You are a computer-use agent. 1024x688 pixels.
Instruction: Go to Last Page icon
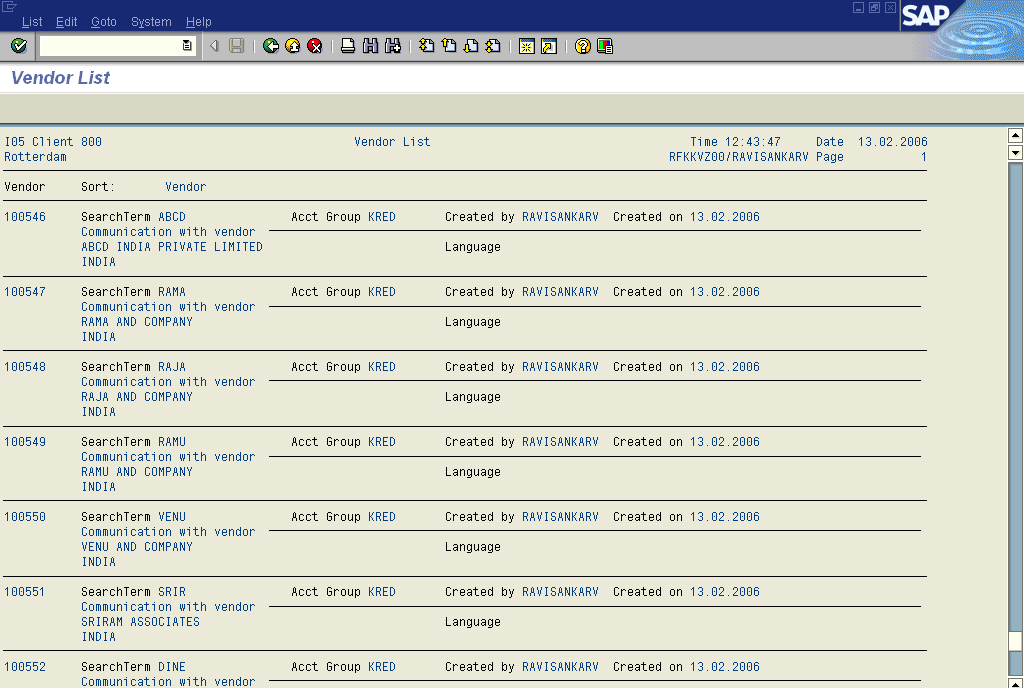point(493,46)
